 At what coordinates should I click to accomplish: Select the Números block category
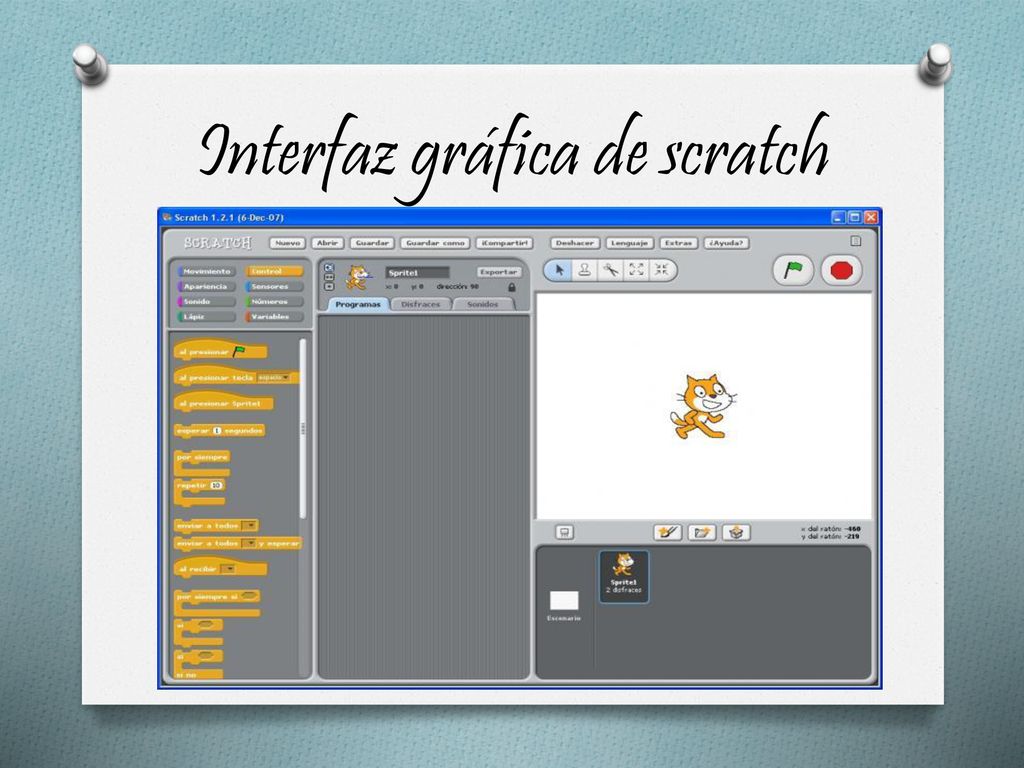pos(274,301)
